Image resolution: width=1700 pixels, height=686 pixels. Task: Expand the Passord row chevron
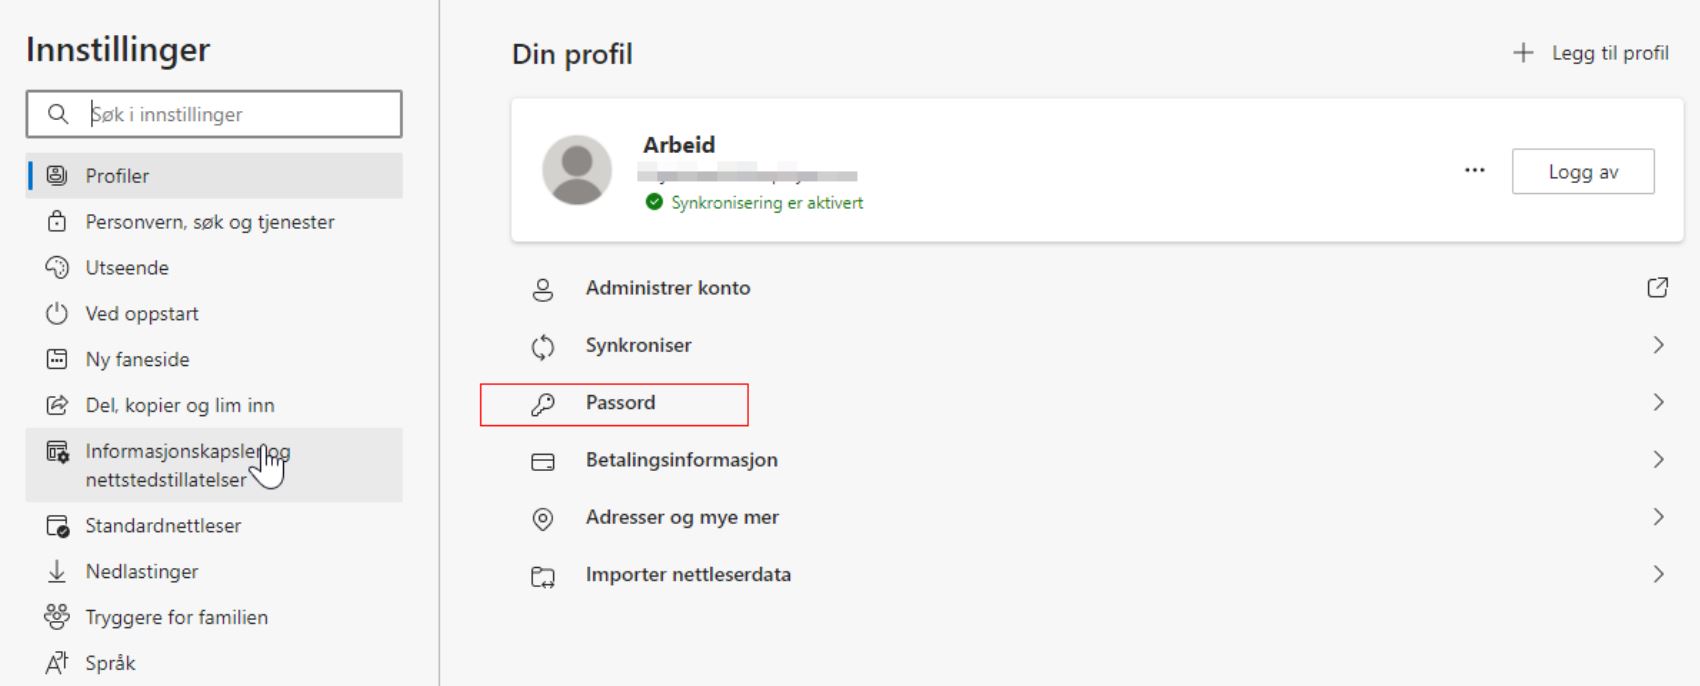(1658, 402)
